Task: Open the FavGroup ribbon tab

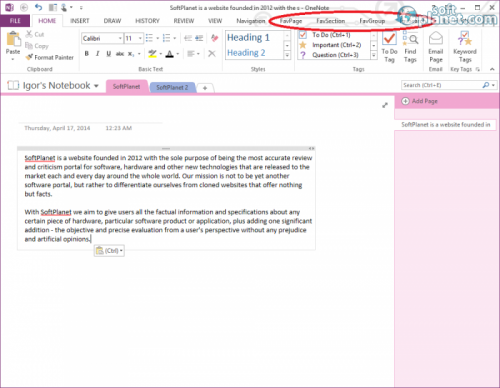Action: [372, 21]
